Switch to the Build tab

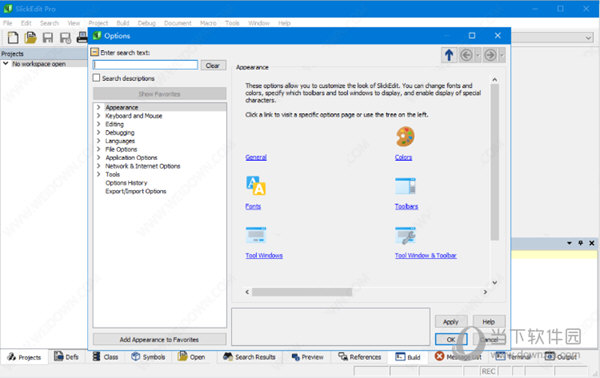[408, 357]
